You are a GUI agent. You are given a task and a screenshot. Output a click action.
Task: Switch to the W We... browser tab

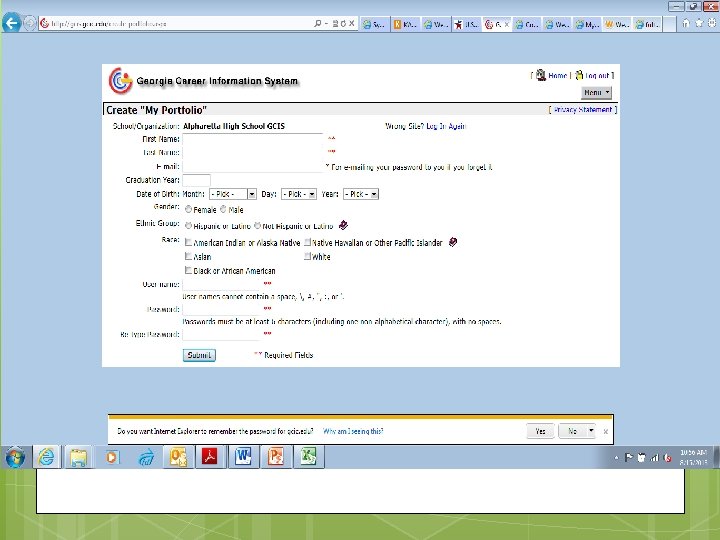[617, 24]
